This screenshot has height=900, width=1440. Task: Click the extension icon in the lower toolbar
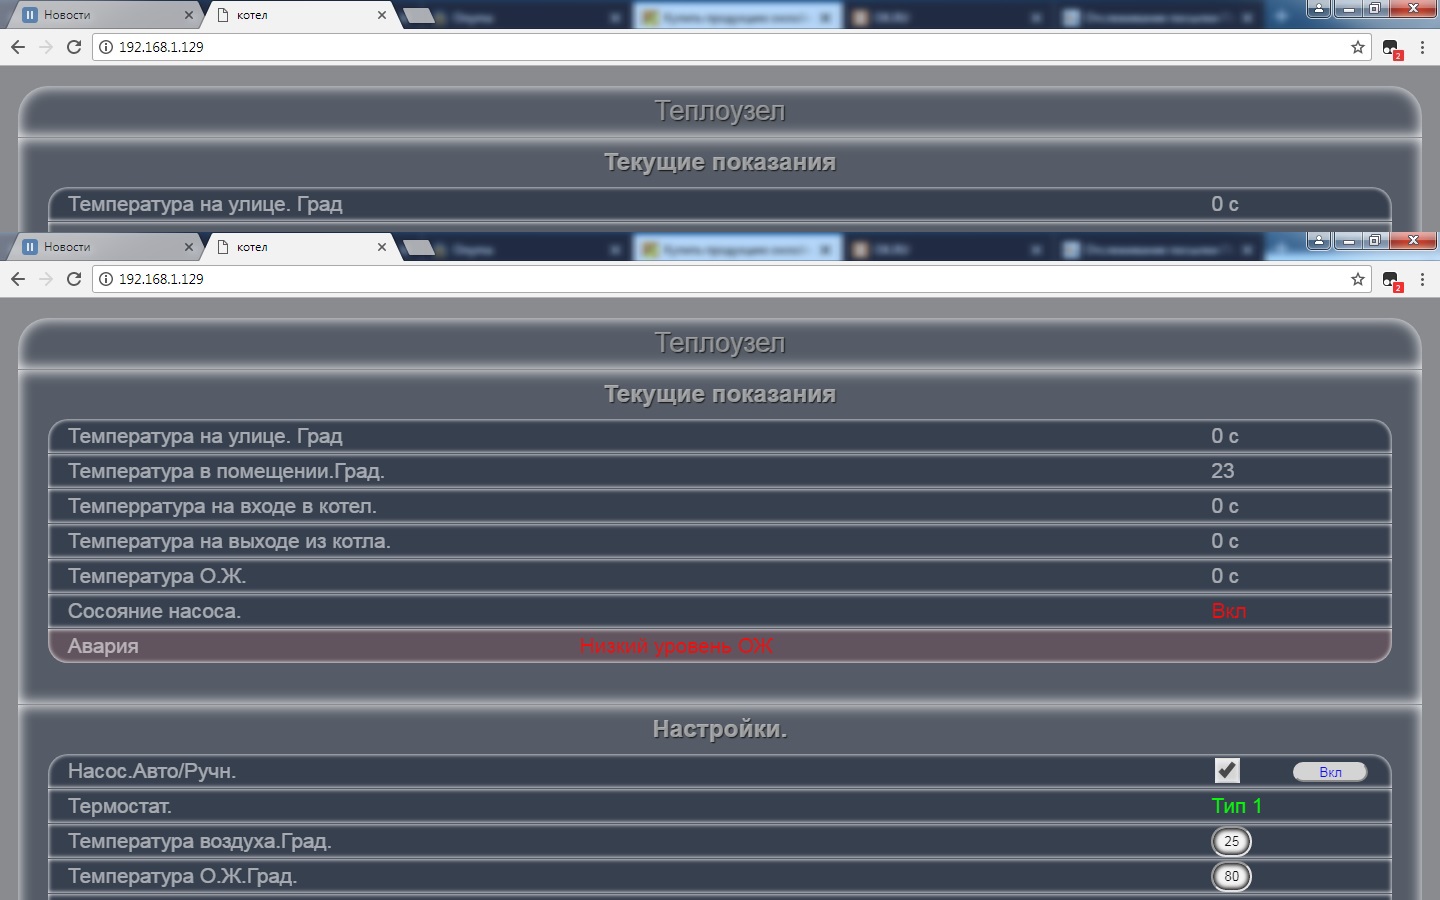click(x=1391, y=280)
